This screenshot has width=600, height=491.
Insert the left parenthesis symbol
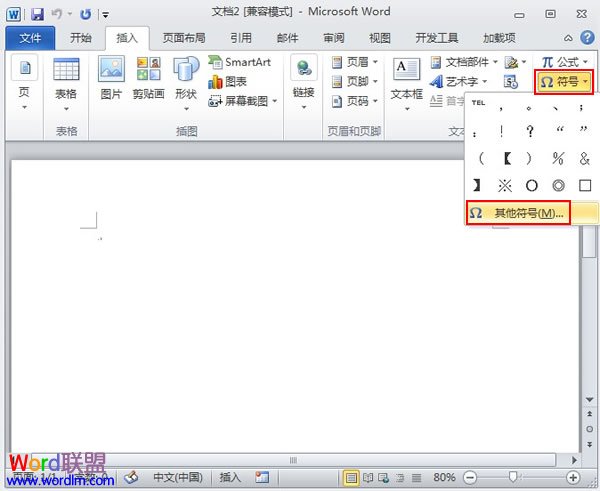point(481,158)
